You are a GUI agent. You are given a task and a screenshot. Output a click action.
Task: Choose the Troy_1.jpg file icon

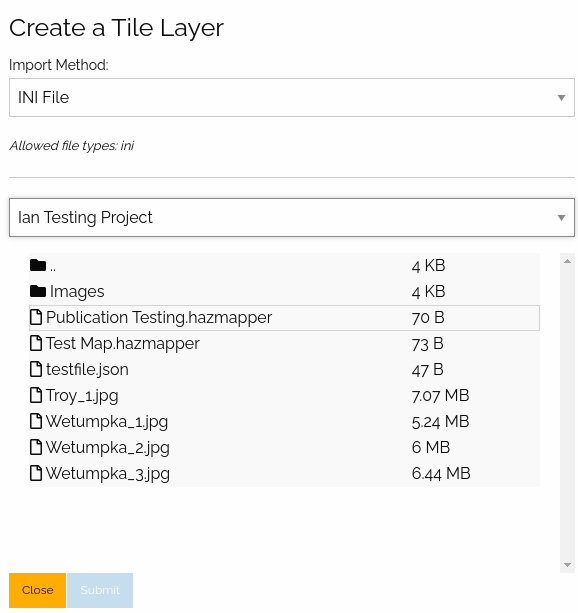point(36,395)
